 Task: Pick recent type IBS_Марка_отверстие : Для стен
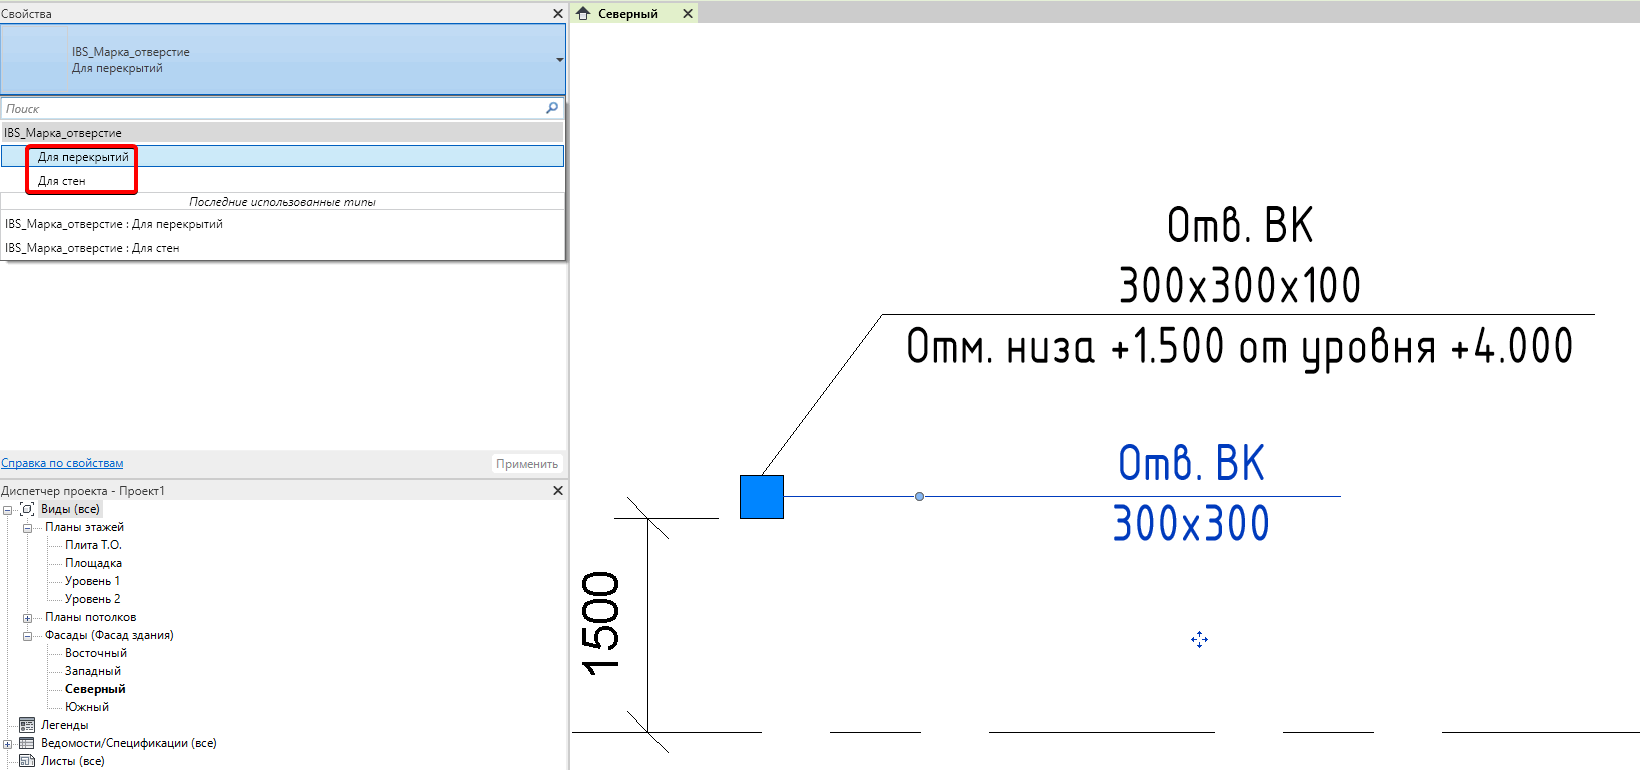(x=282, y=248)
